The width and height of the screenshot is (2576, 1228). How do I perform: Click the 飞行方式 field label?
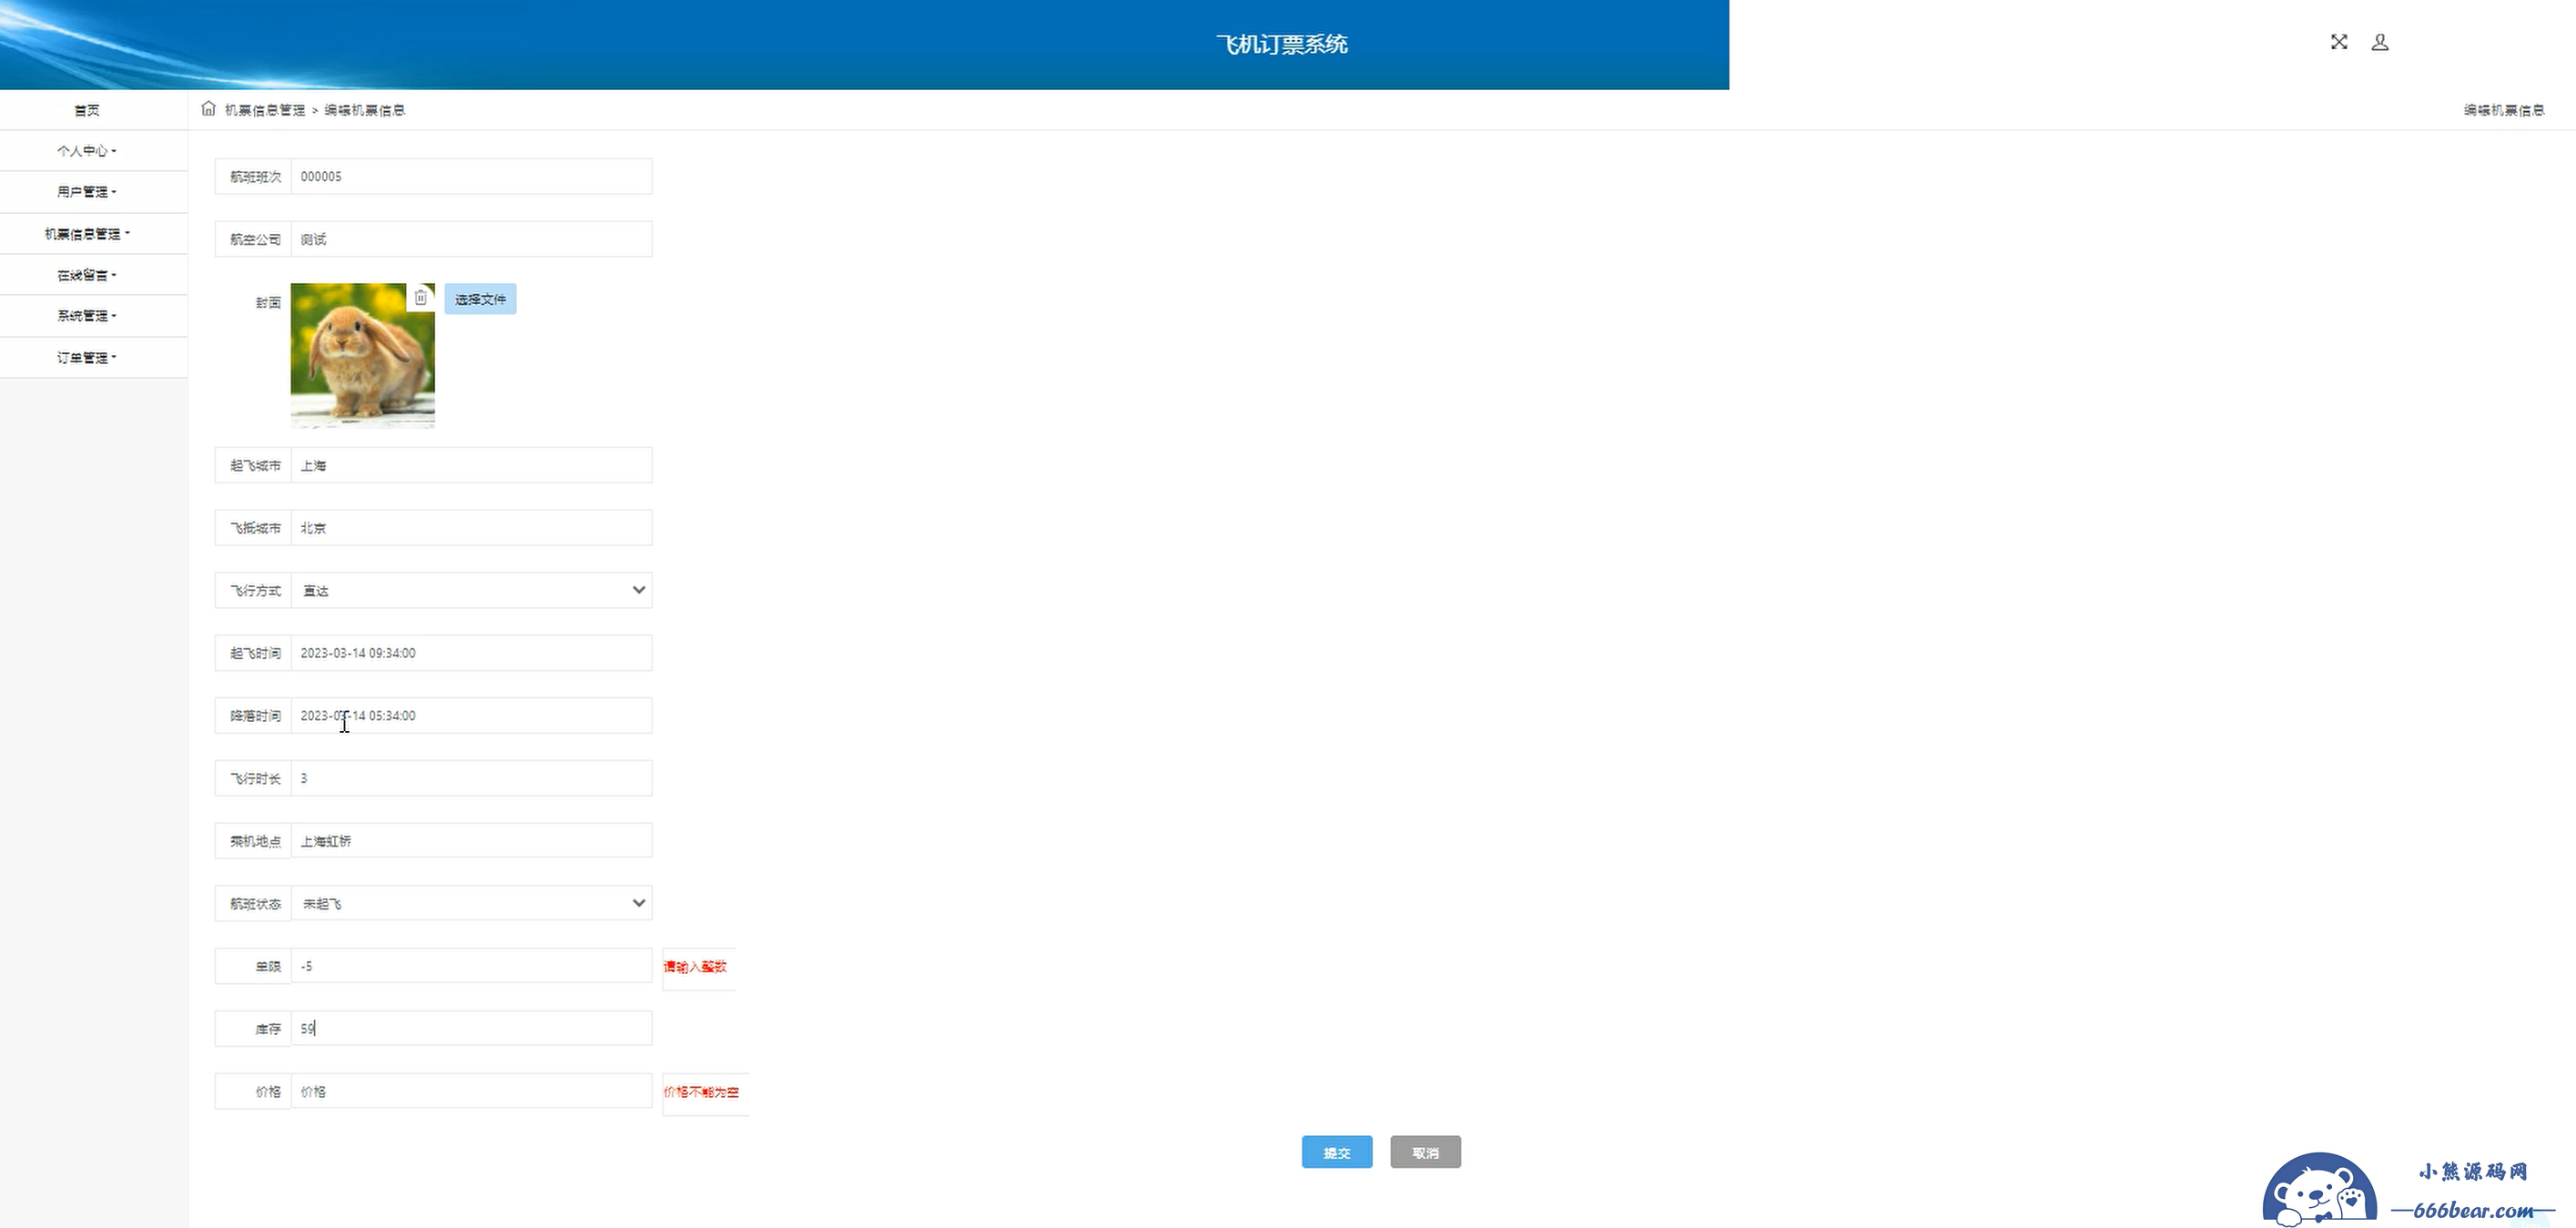coord(255,591)
